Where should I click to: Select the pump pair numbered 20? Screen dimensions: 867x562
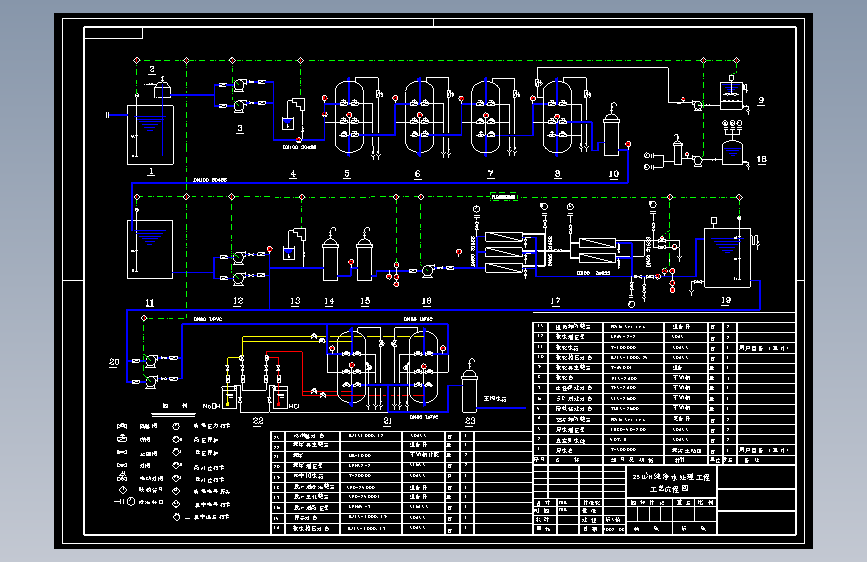(x=152, y=370)
